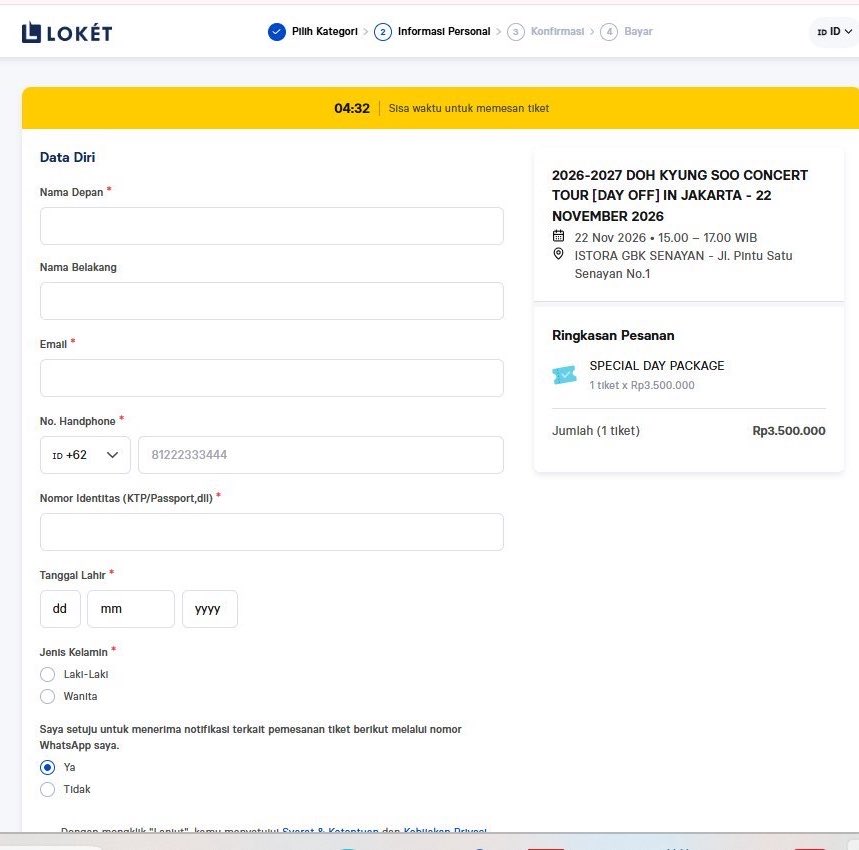The width and height of the screenshot is (859, 850).
Task: Go to Pilih Kategori step
Action: (x=324, y=32)
